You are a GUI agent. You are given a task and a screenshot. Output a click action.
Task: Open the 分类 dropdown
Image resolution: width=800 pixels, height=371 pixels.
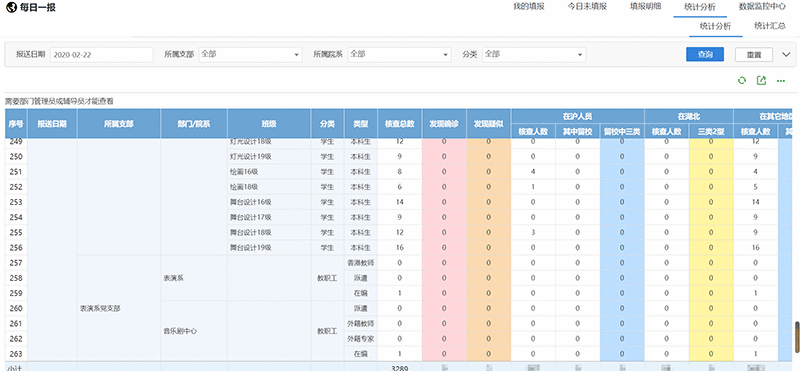tap(534, 55)
